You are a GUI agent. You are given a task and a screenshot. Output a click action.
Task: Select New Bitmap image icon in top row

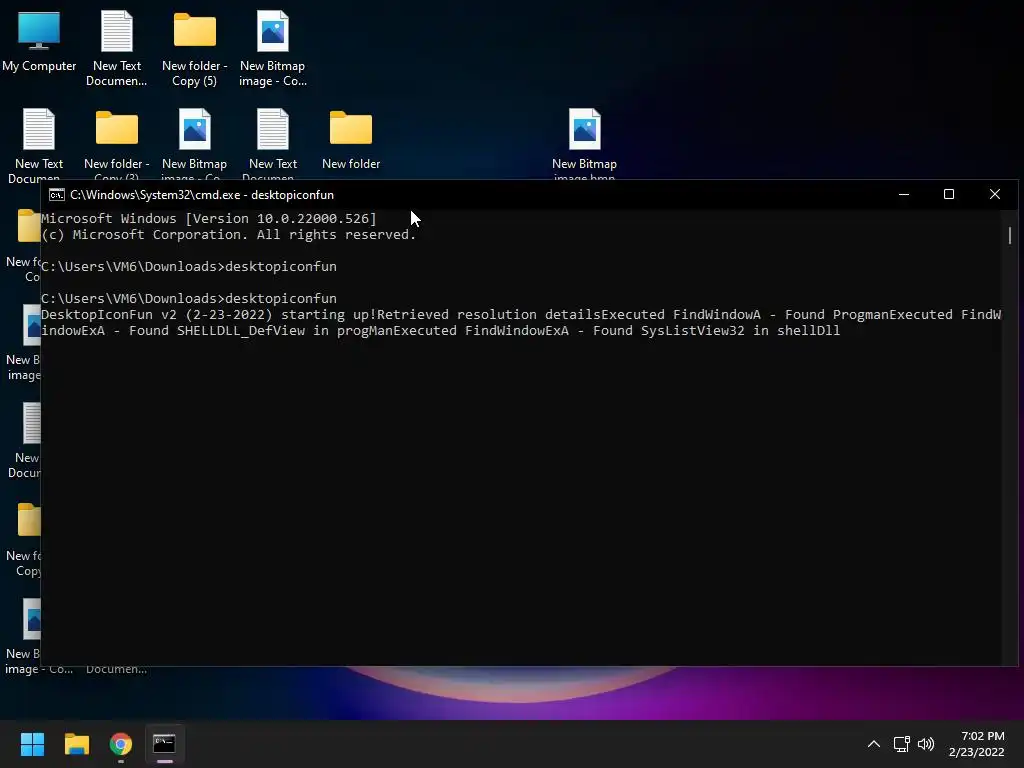pyautogui.click(x=272, y=48)
